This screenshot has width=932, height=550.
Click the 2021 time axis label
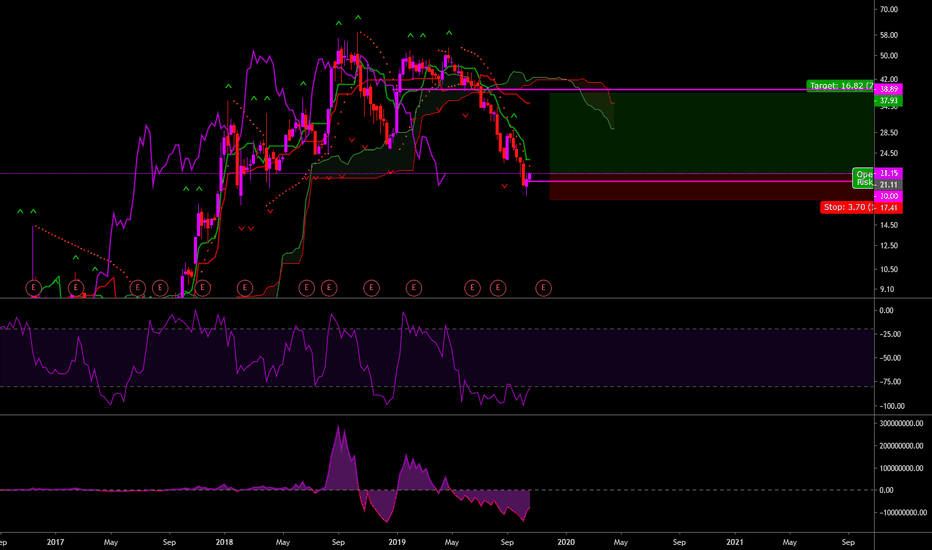coord(735,542)
